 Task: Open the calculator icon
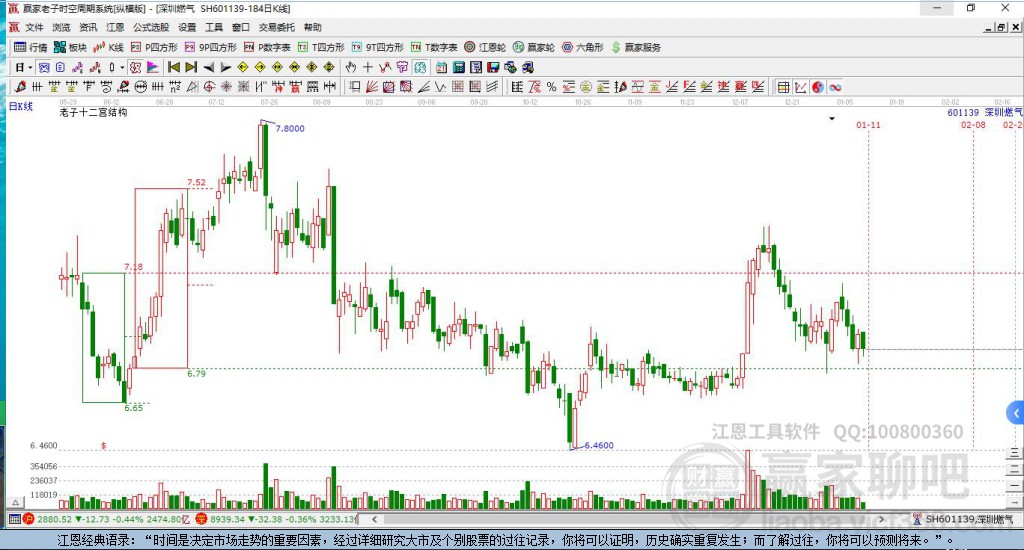point(458,67)
